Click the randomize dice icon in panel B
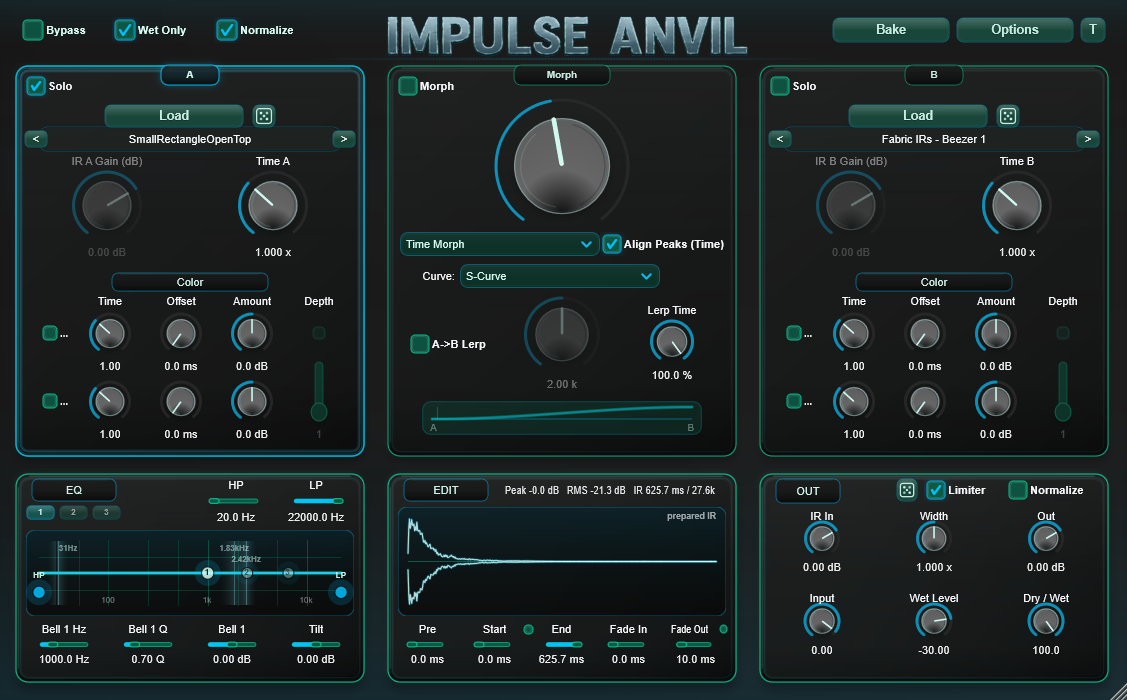Image resolution: width=1127 pixels, height=700 pixels. [x=1008, y=116]
